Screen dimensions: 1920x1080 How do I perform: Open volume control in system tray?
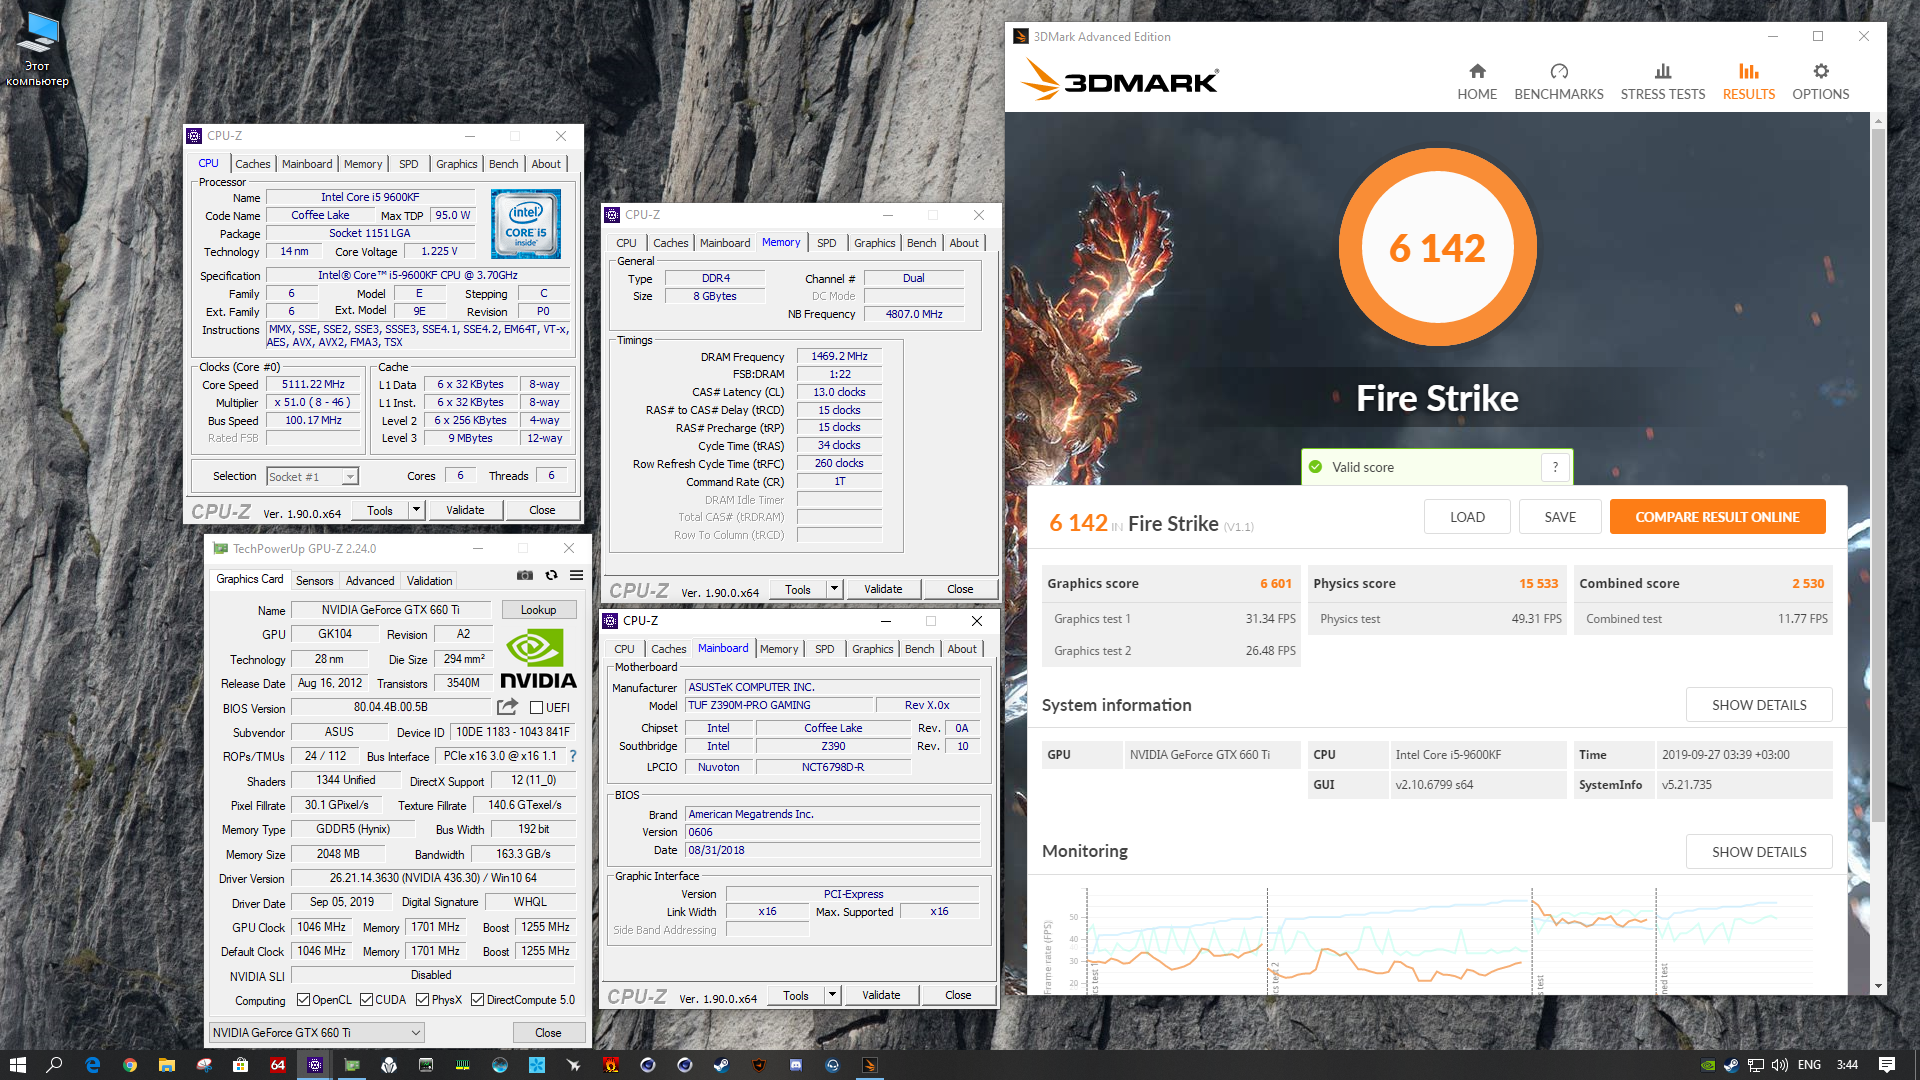(x=1780, y=1065)
